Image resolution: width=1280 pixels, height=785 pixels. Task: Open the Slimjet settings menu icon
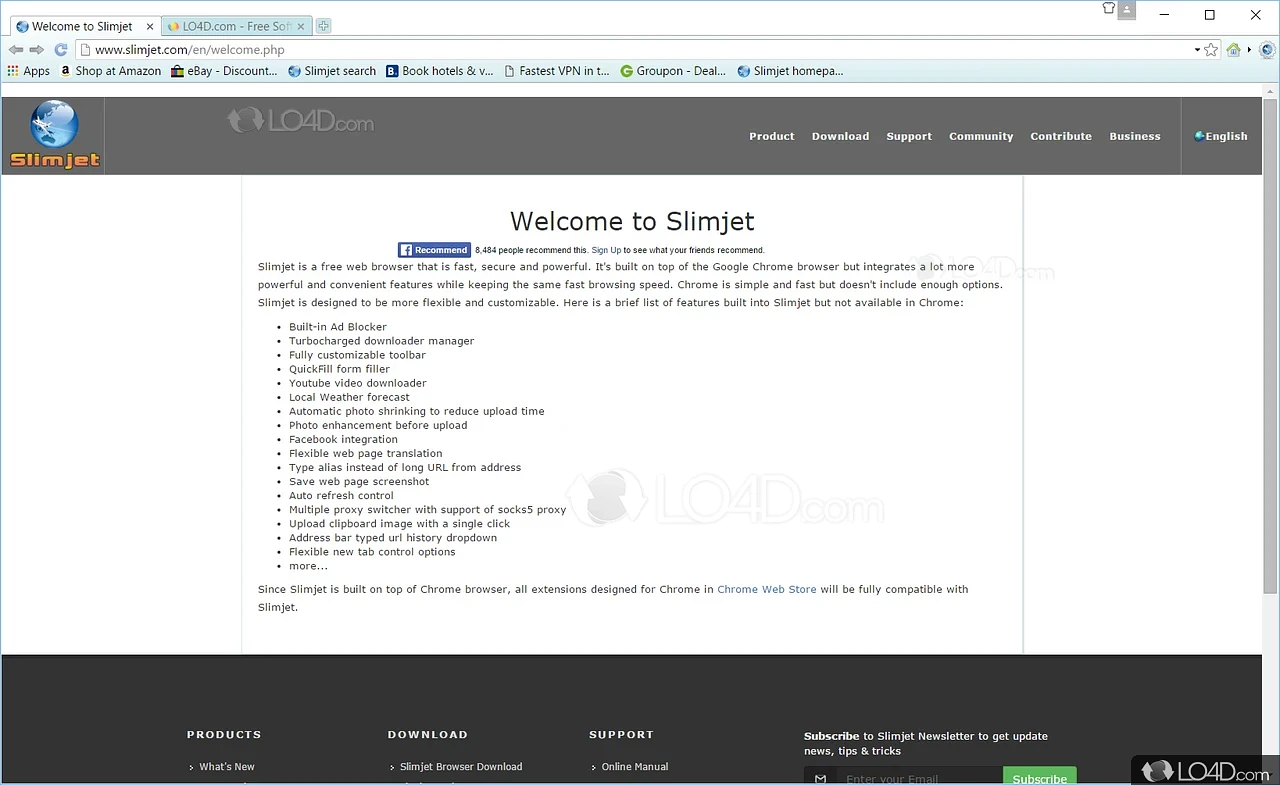click(x=1267, y=49)
